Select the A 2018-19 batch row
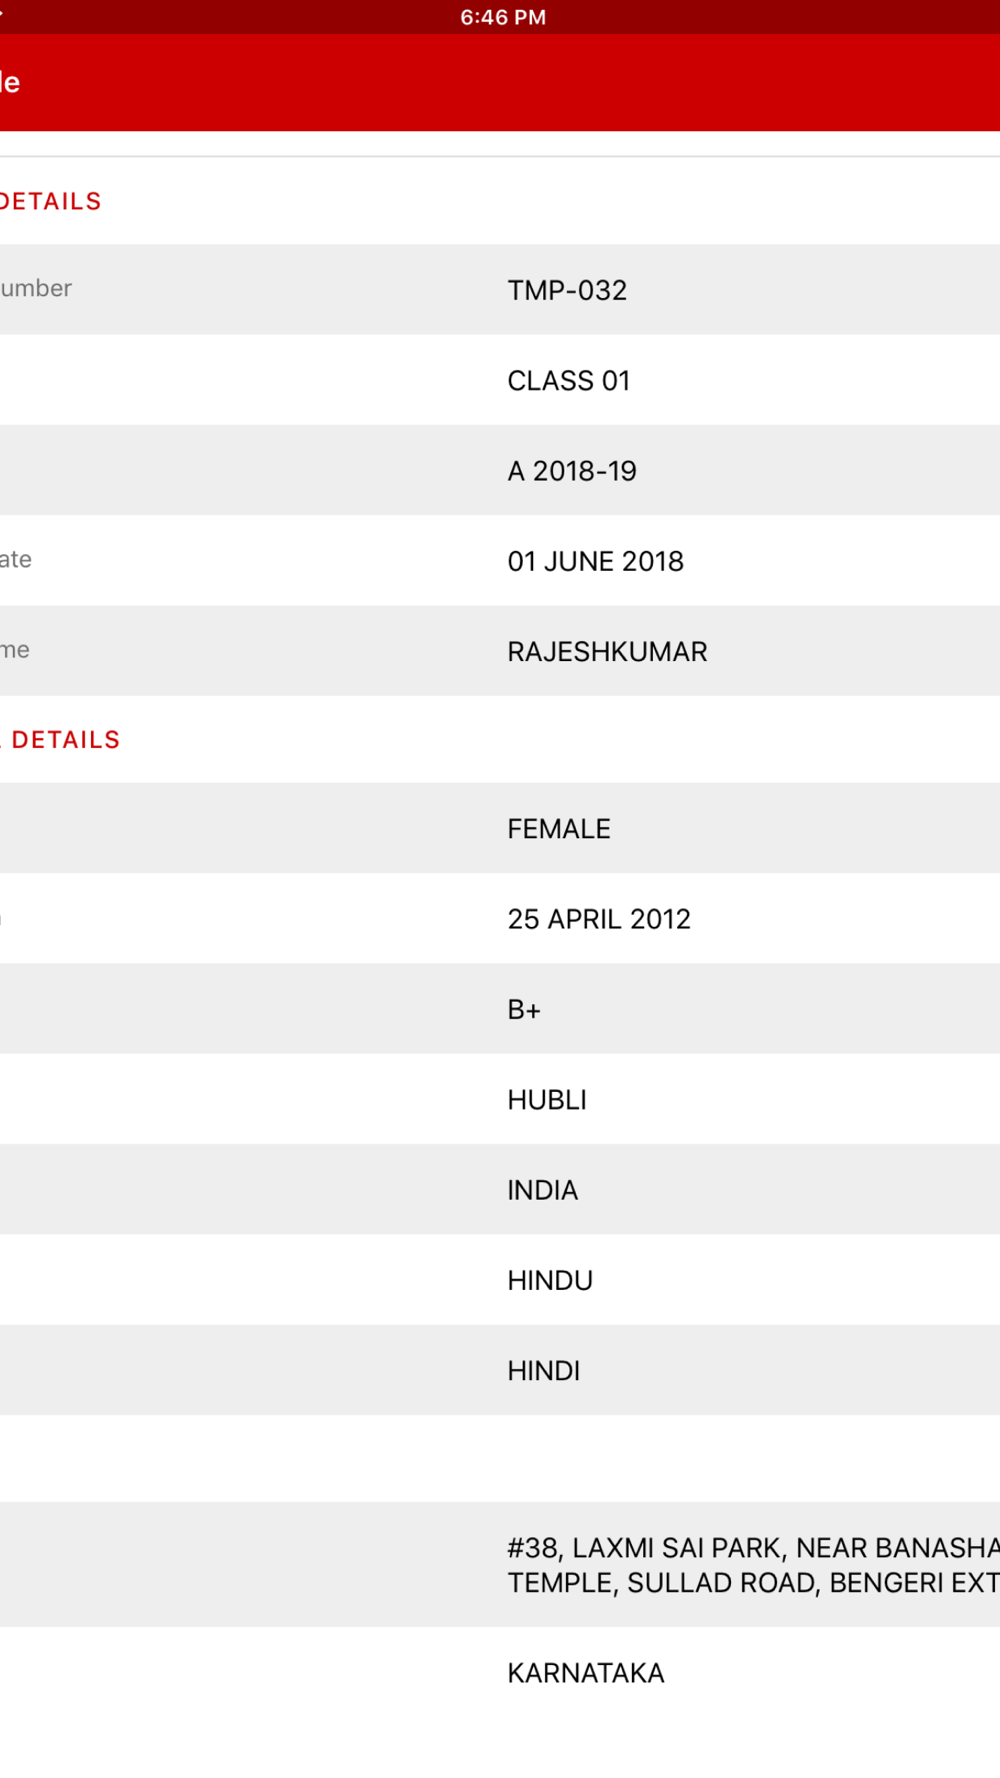This screenshot has width=1000, height=1778. [571, 471]
